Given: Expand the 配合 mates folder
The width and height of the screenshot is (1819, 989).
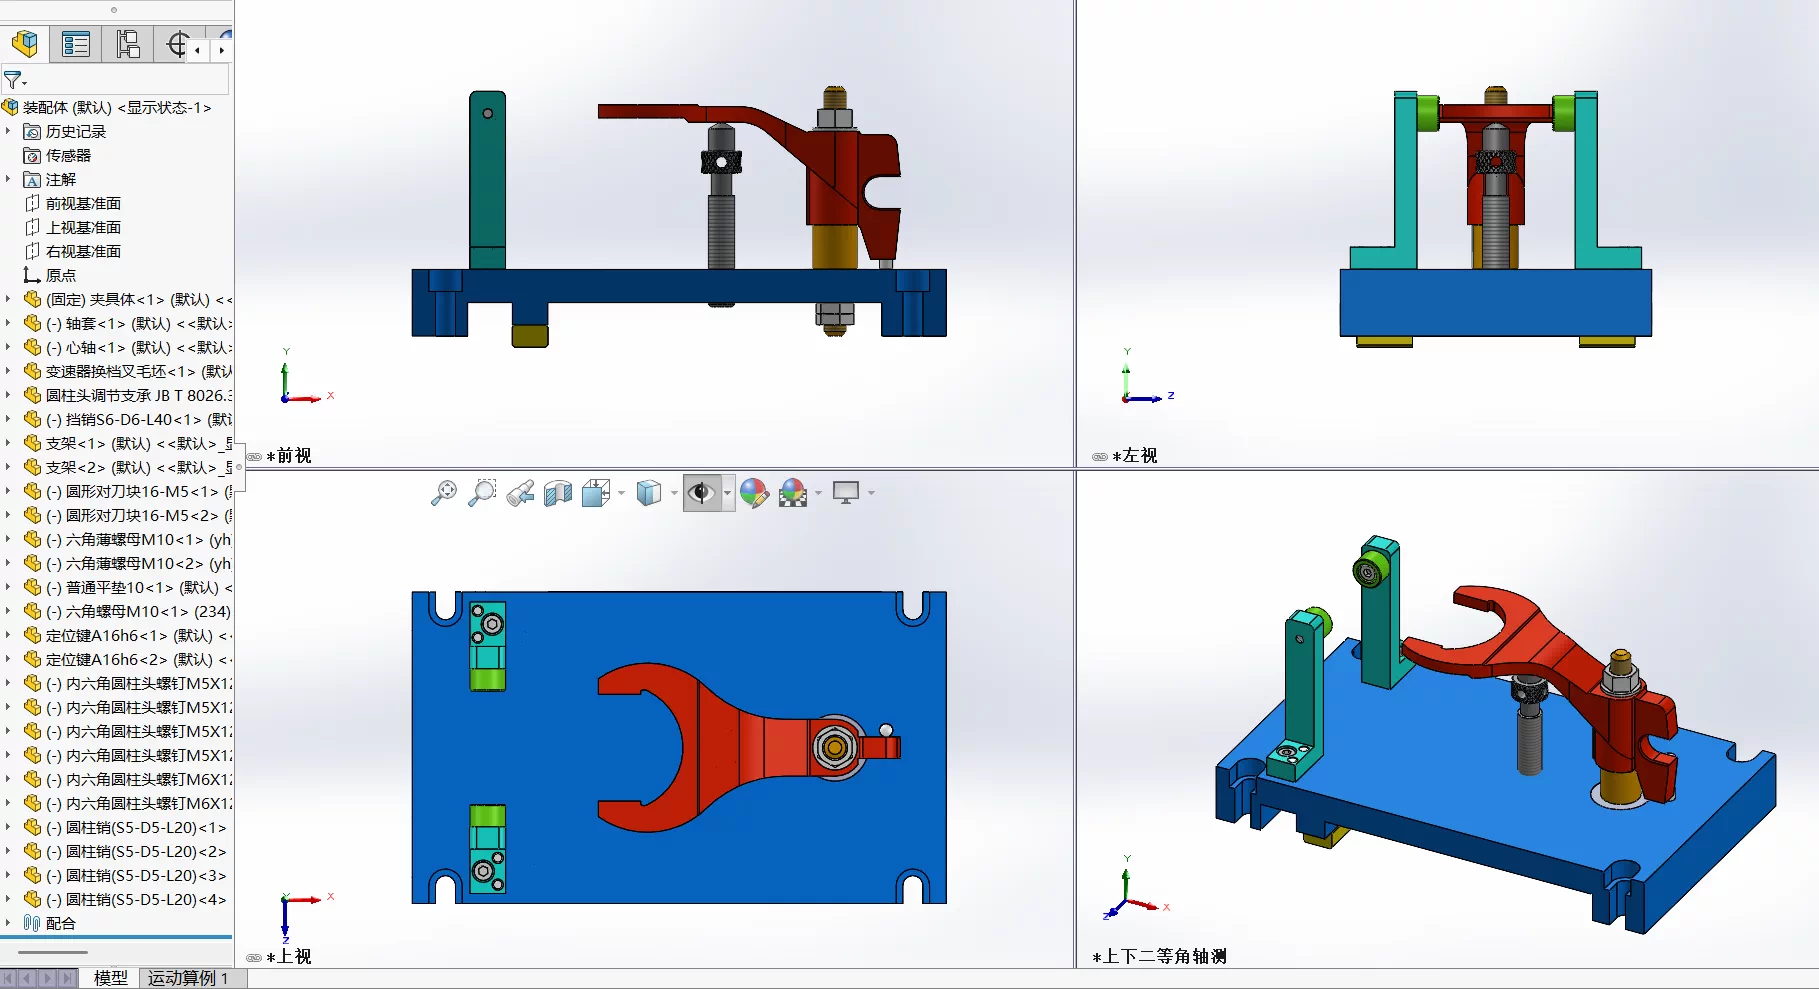Looking at the screenshot, I should pos(8,923).
